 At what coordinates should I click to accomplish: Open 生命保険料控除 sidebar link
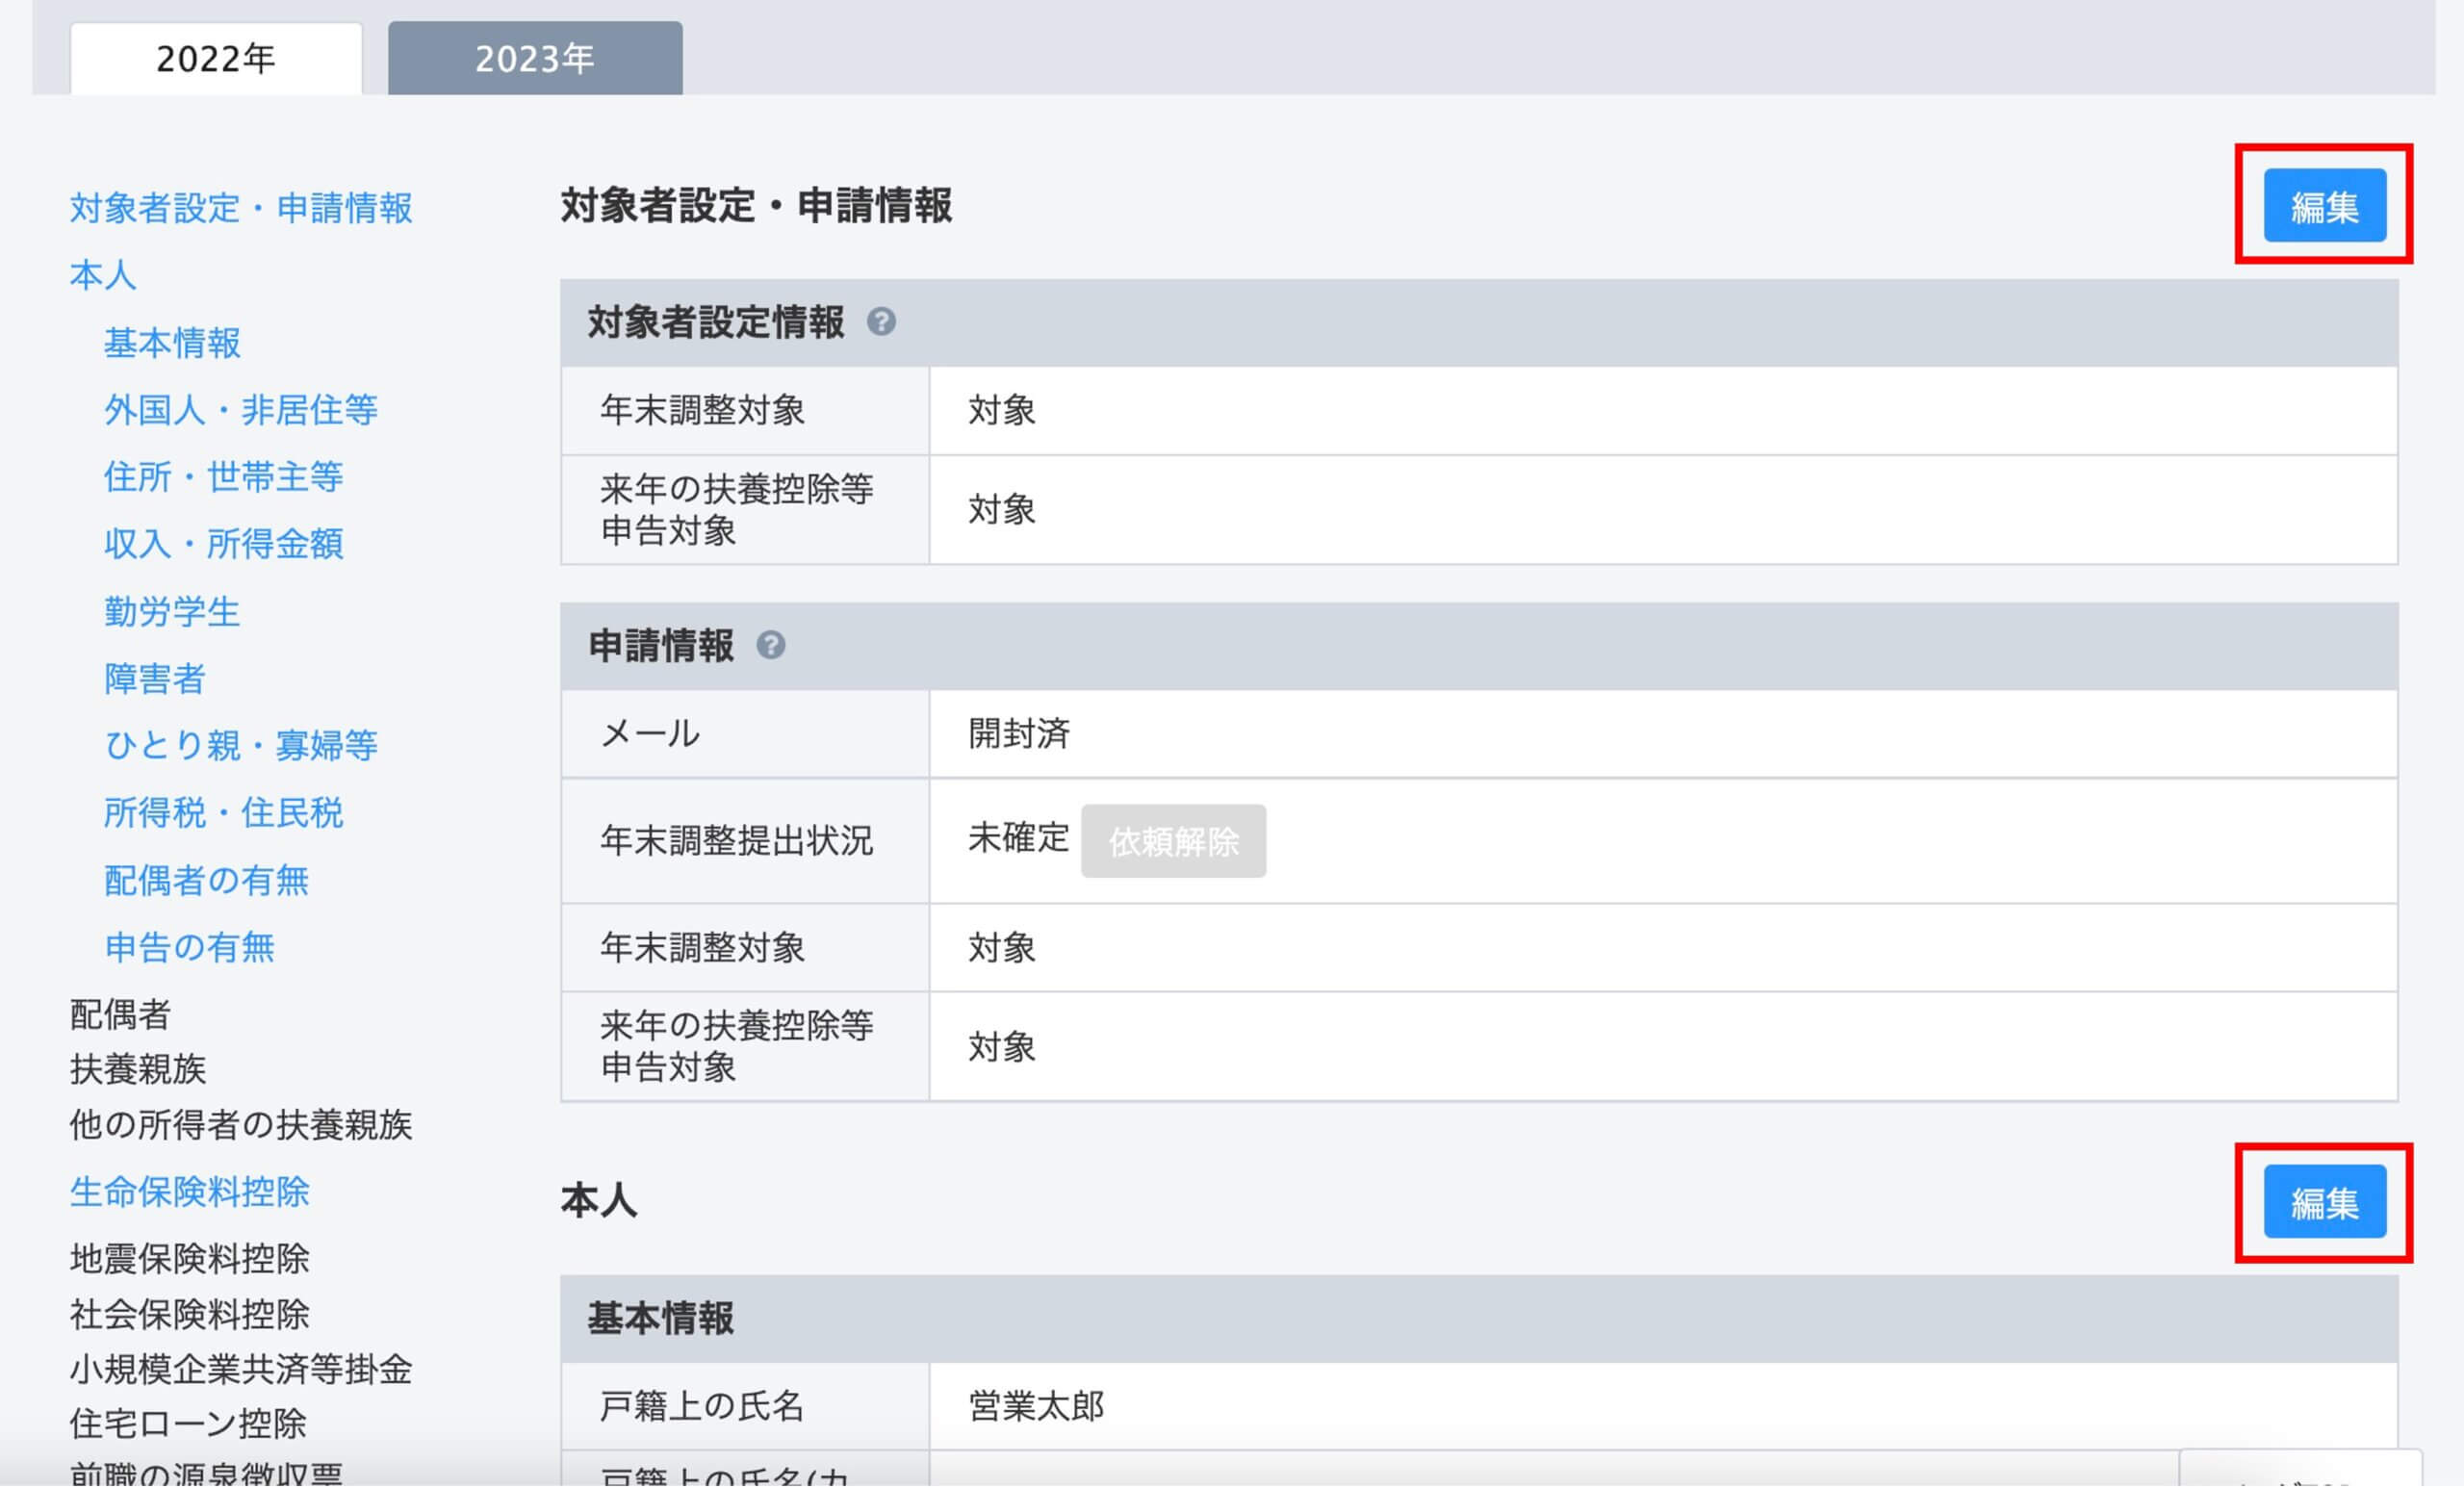190,1192
